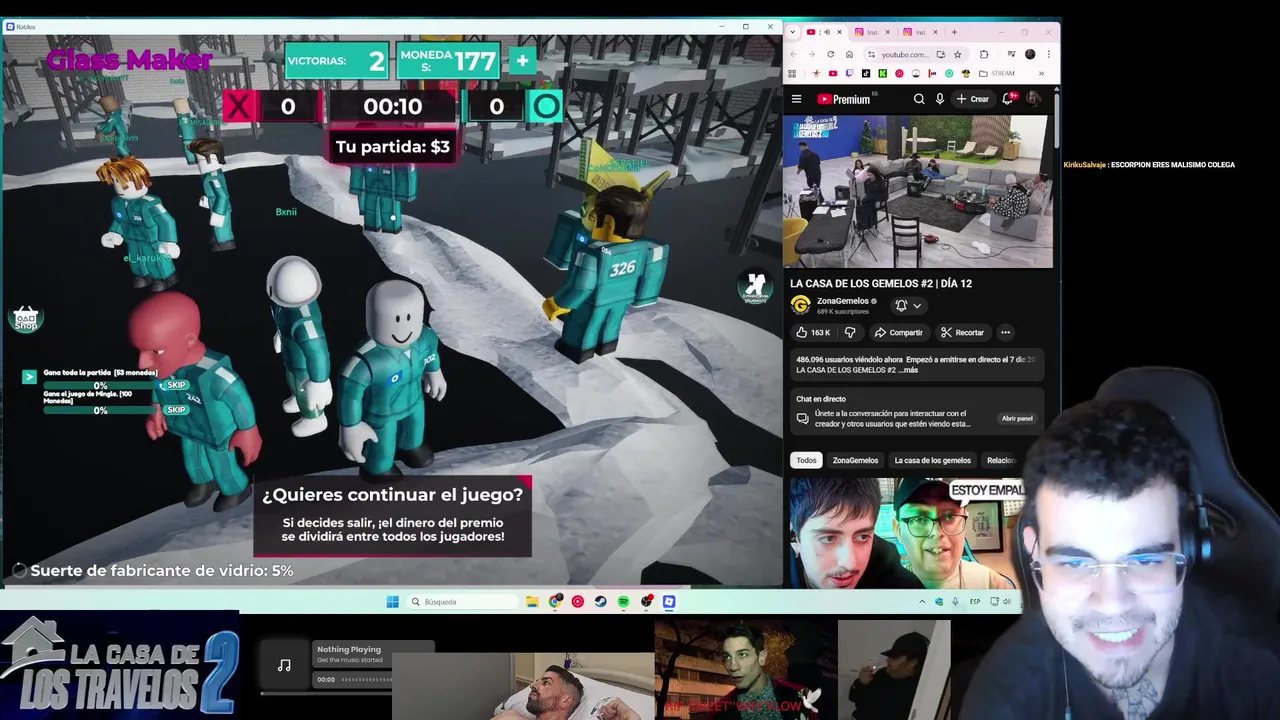Expand hidden bookmarks with double chevron

1041,73
